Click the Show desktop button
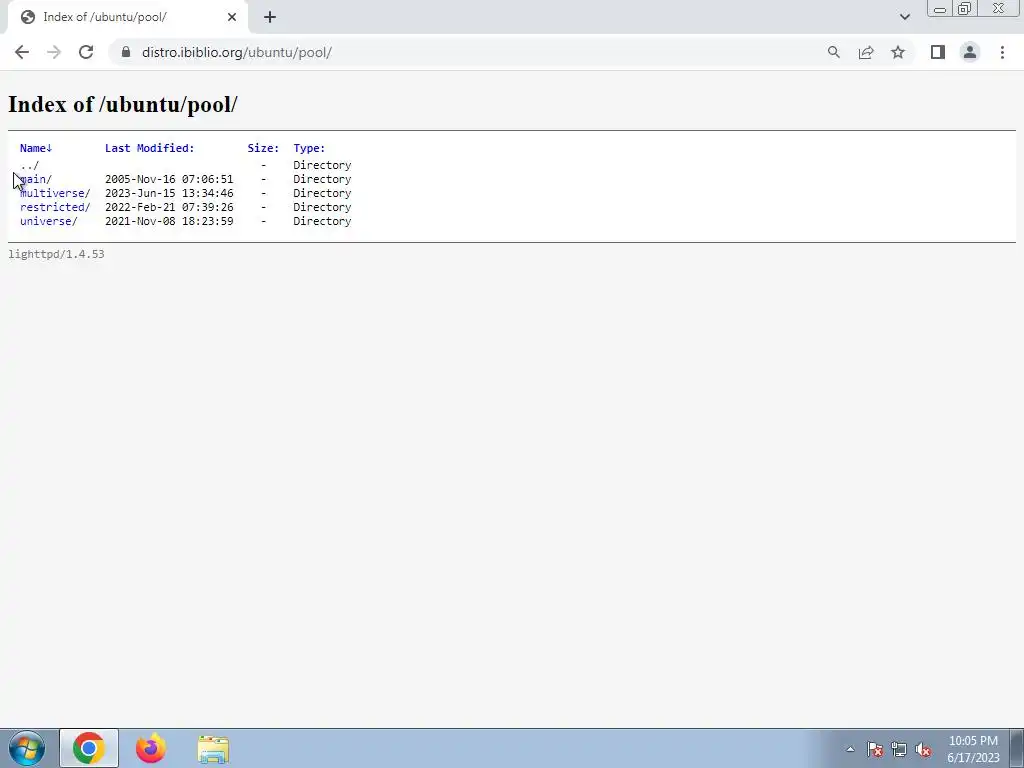Viewport: 1024px width, 768px height. pos(1017,748)
